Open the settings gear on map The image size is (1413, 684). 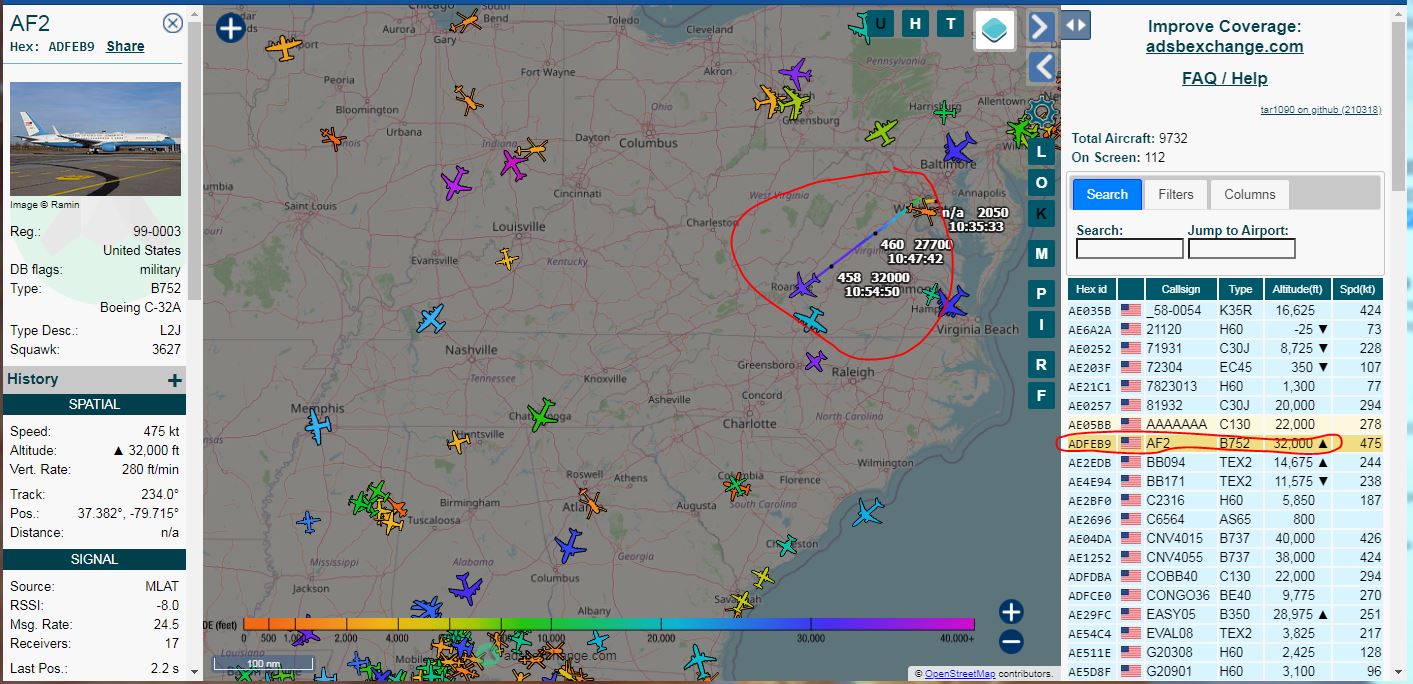click(x=1043, y=111)
